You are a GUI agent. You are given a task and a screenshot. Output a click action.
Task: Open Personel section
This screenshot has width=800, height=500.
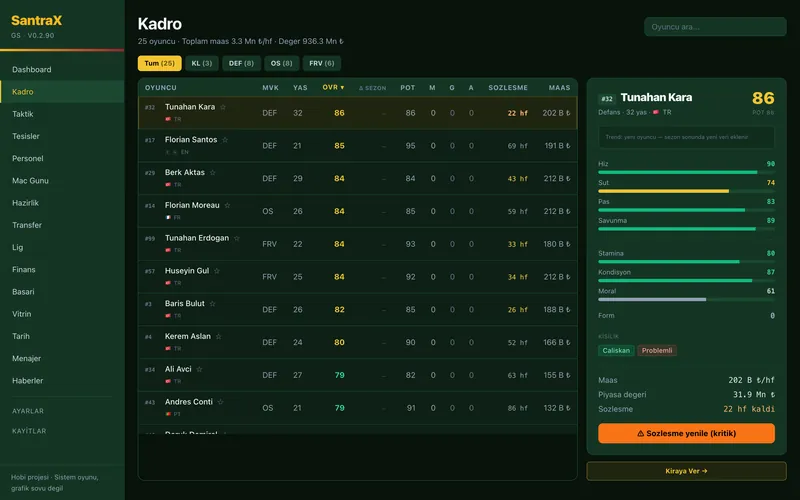62,158
